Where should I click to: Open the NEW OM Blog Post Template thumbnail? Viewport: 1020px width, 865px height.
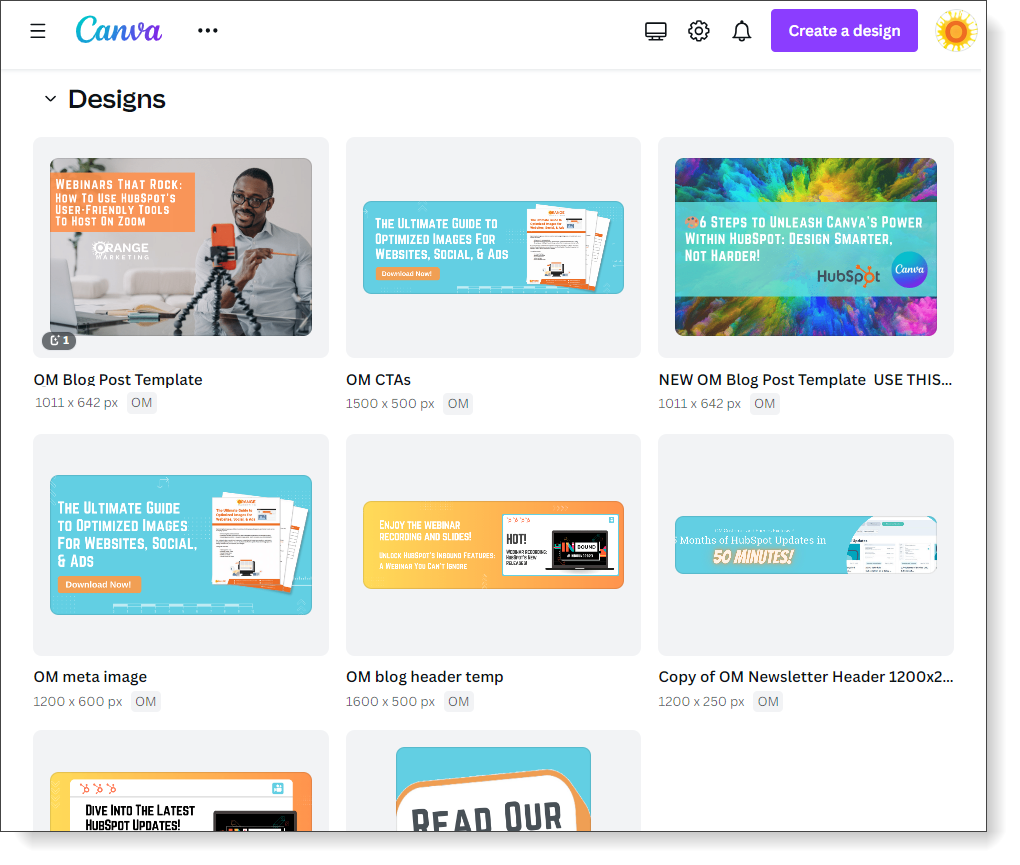tap(805, 247)
